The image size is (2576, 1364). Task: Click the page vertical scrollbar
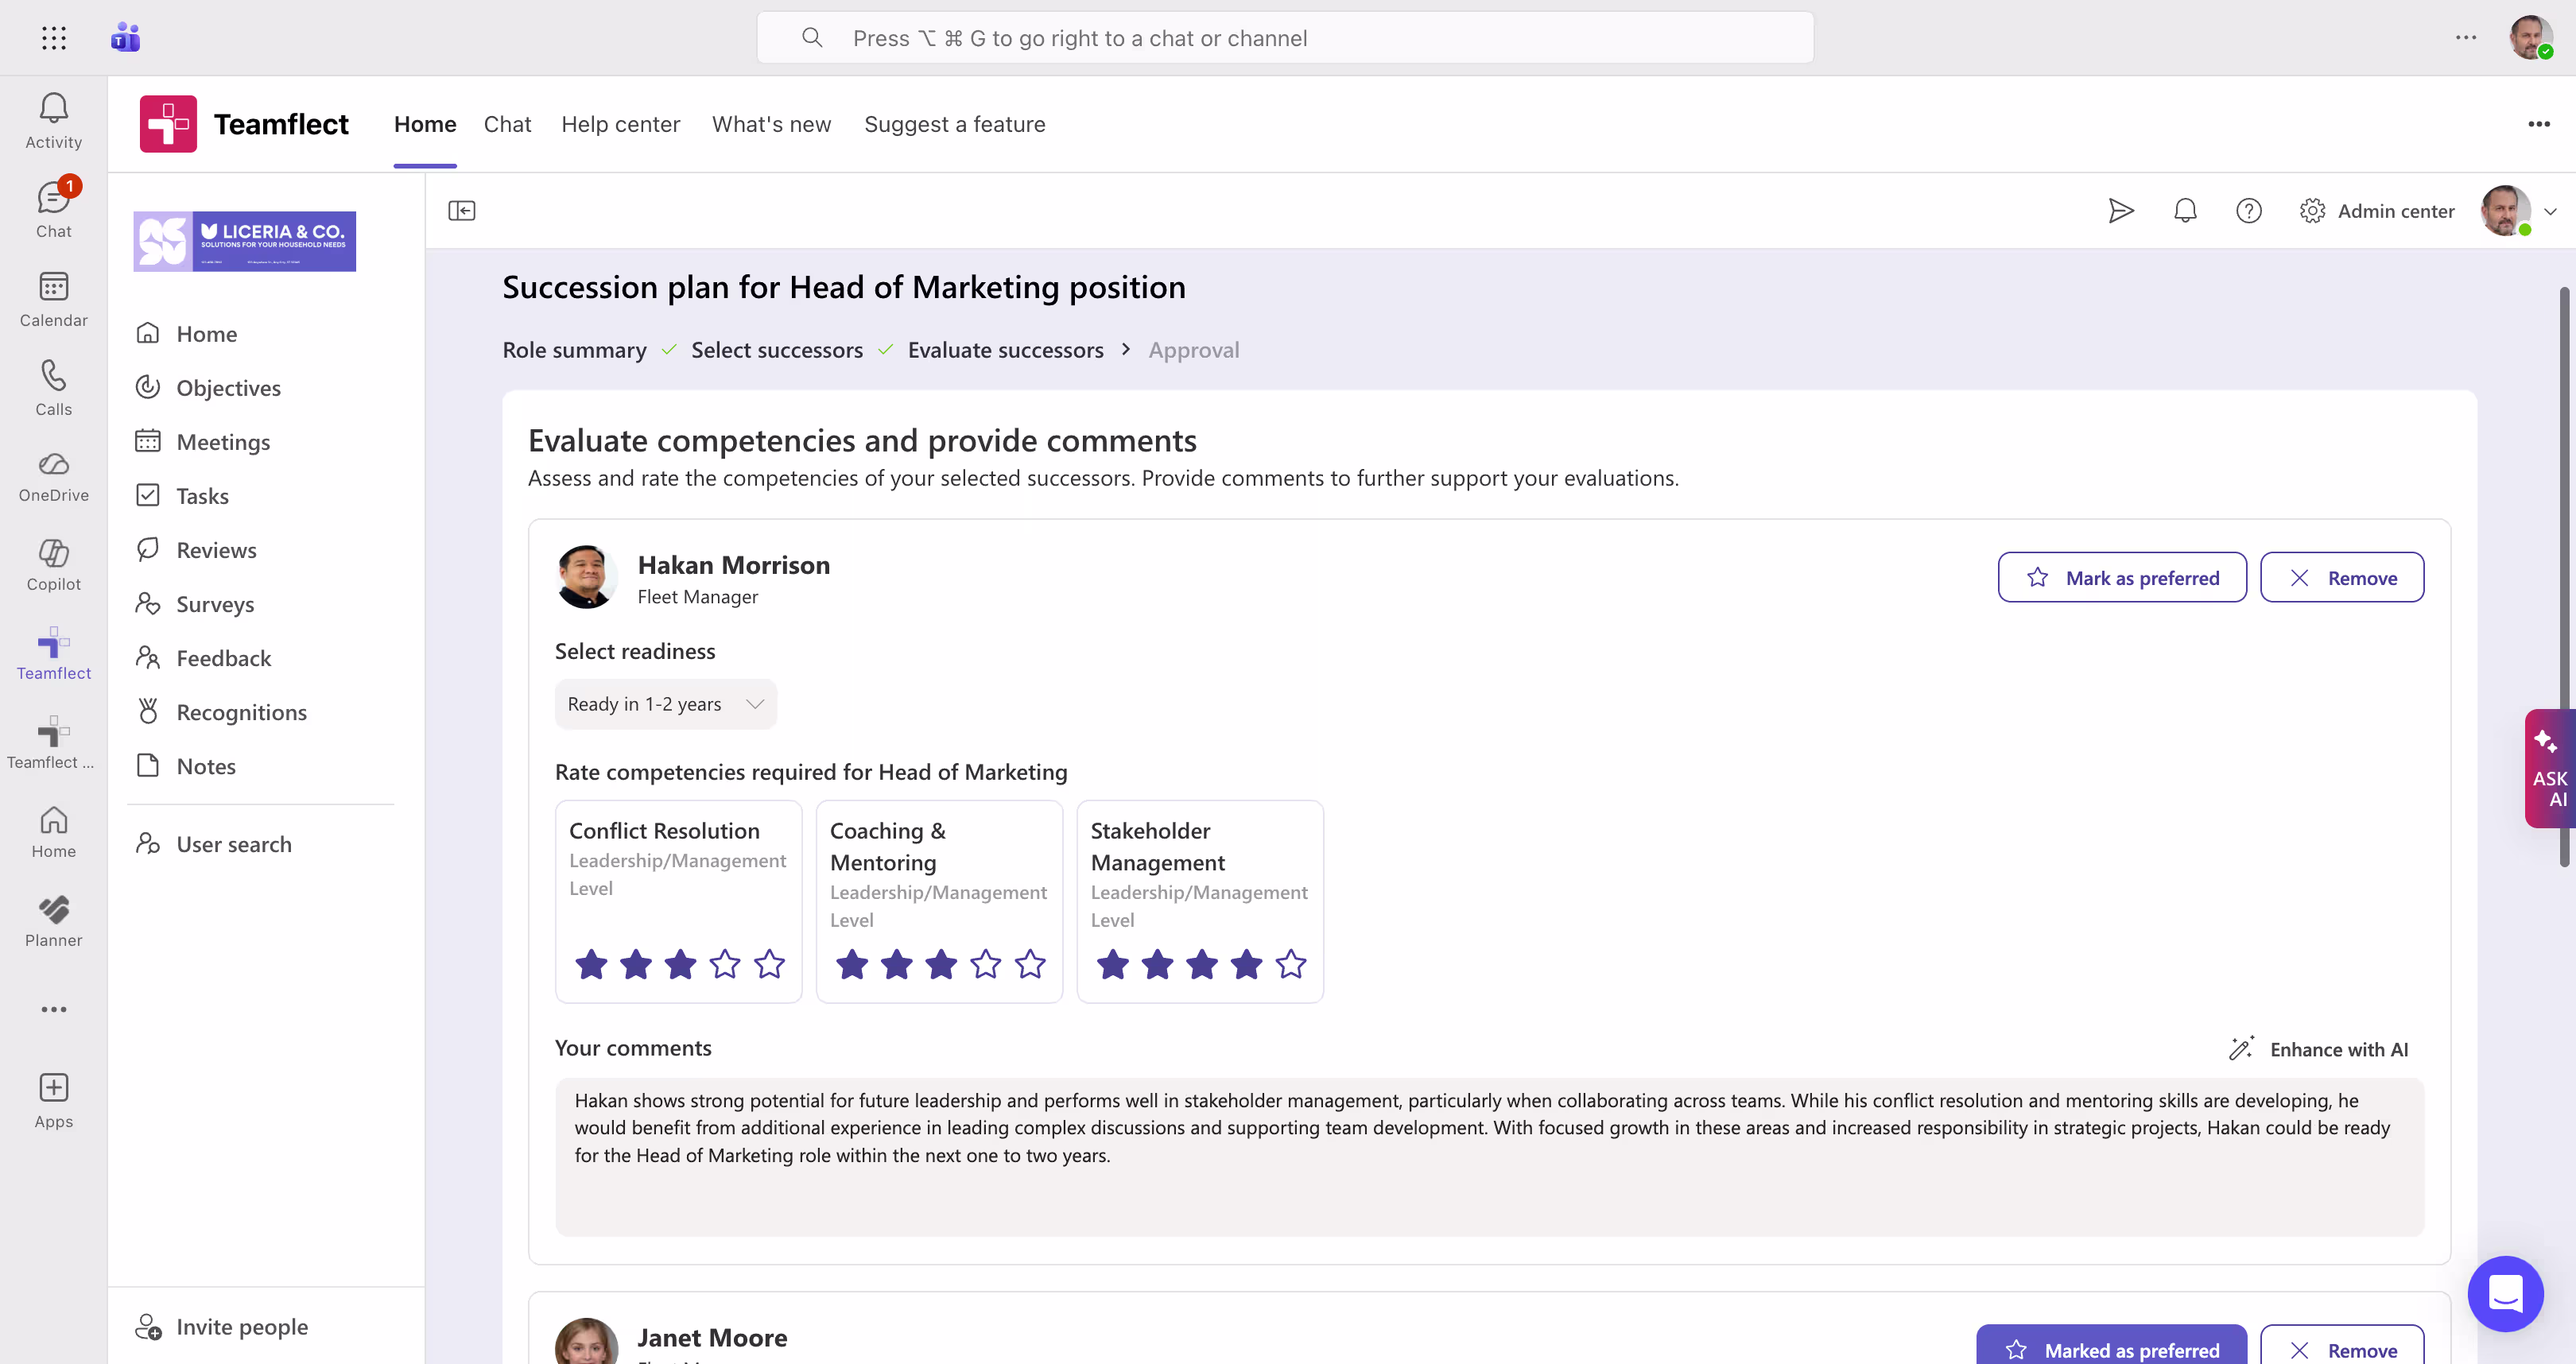tap(2564, 577)
